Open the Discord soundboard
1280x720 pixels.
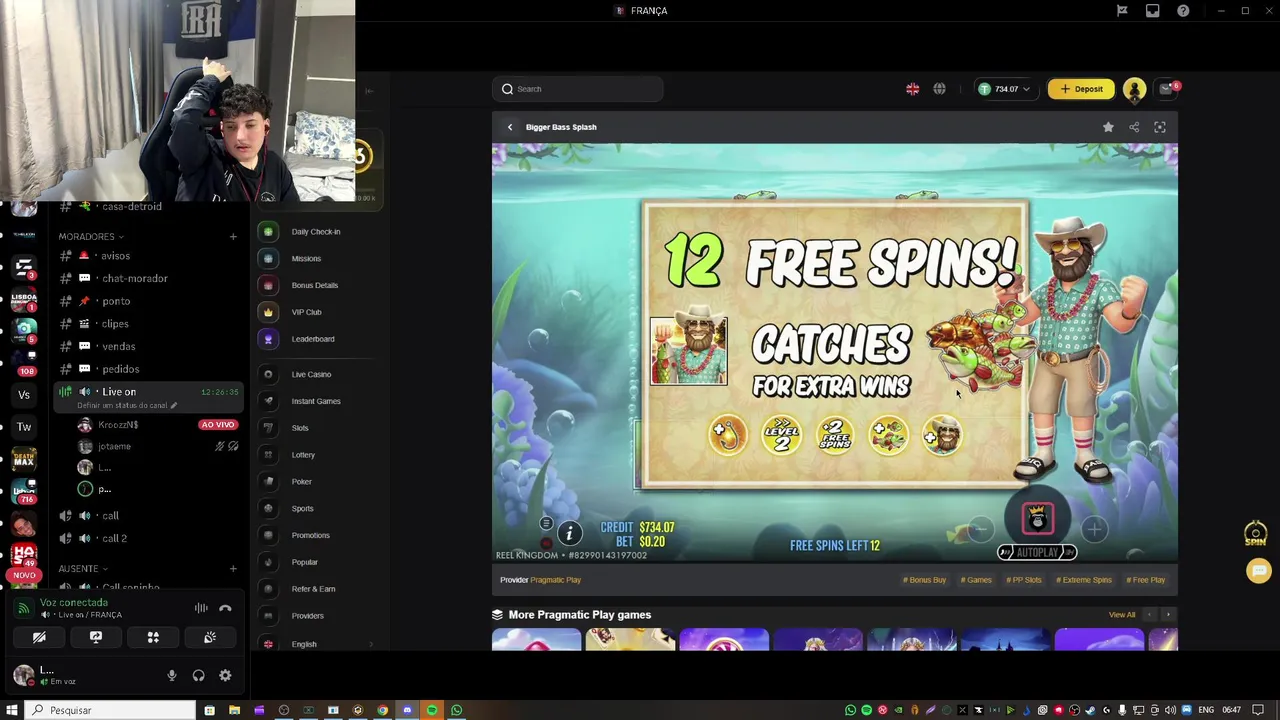pos(210,637)
